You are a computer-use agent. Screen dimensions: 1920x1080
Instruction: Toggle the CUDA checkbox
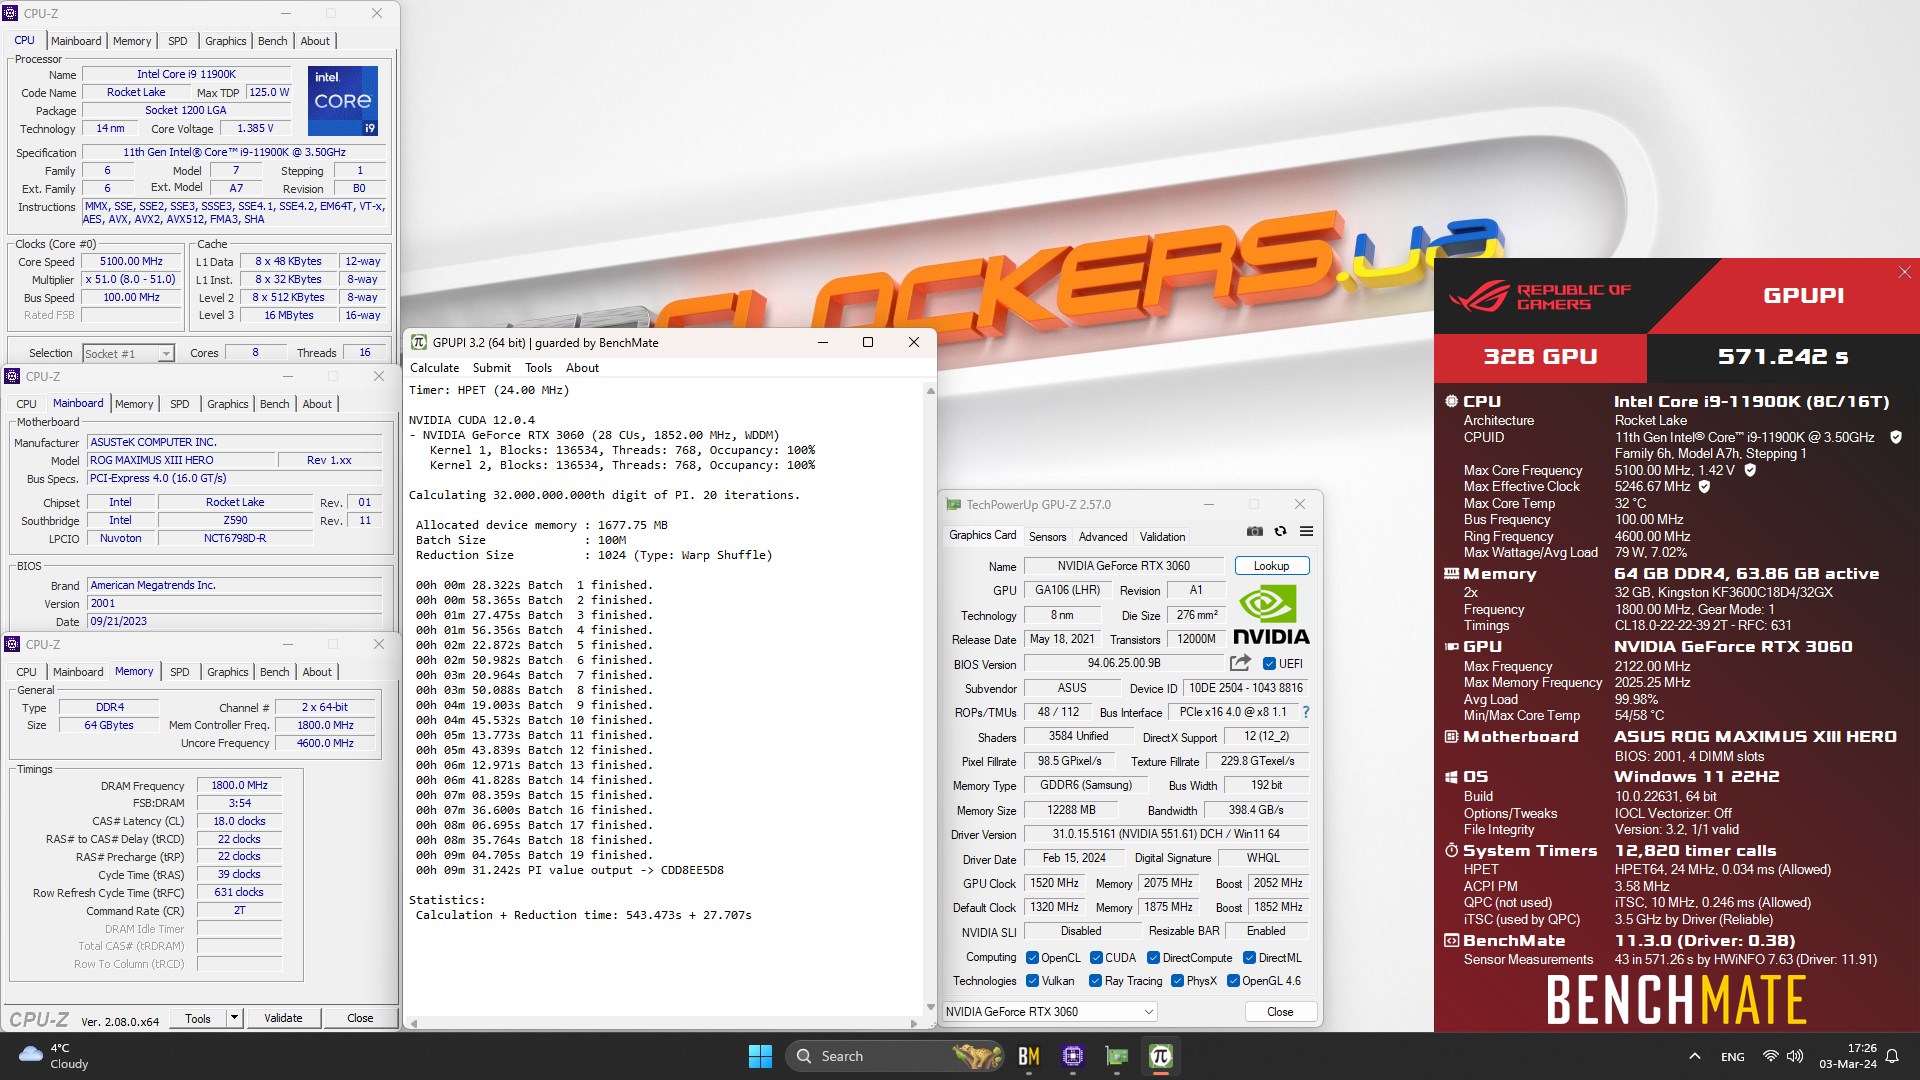(x=1096, y=958)
